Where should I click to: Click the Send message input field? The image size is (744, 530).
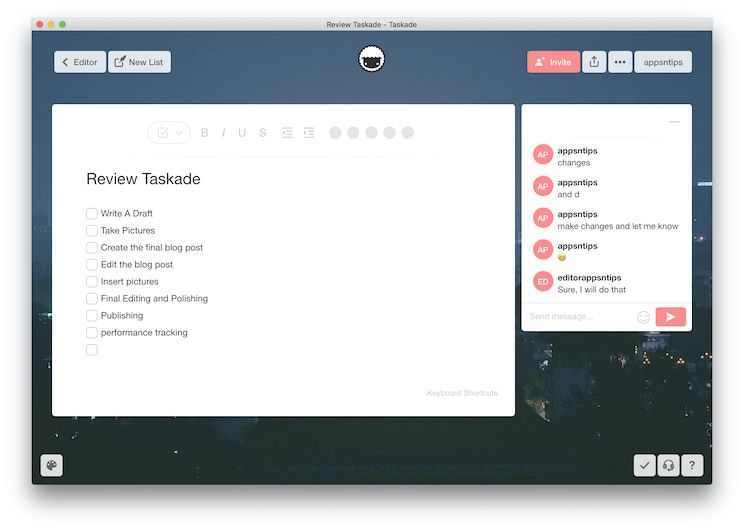(578, 317)
